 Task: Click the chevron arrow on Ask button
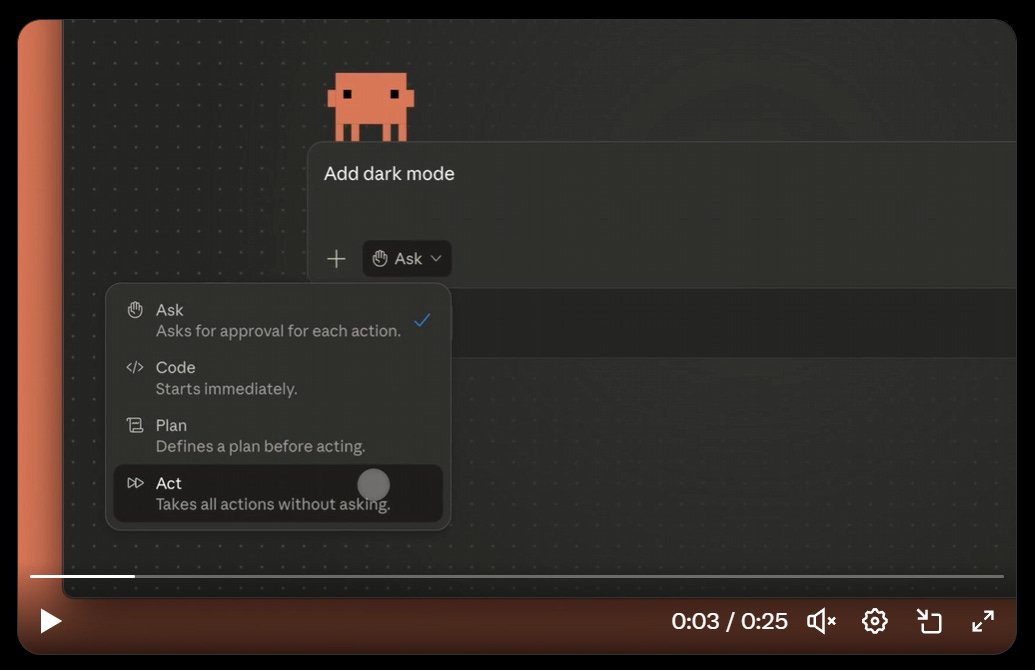tap(436, 259)
